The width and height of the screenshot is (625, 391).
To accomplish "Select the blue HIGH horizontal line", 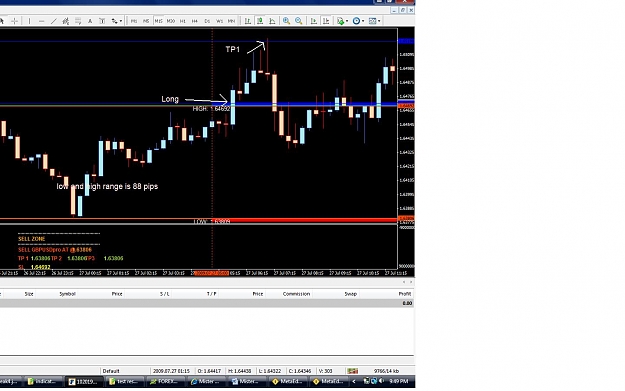I will tap(315, 104).
